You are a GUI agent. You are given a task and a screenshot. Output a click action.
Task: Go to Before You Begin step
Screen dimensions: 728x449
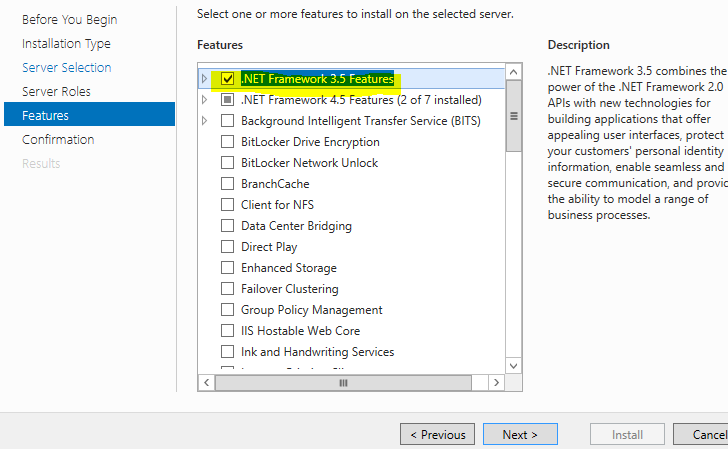(x=70, y=20)
